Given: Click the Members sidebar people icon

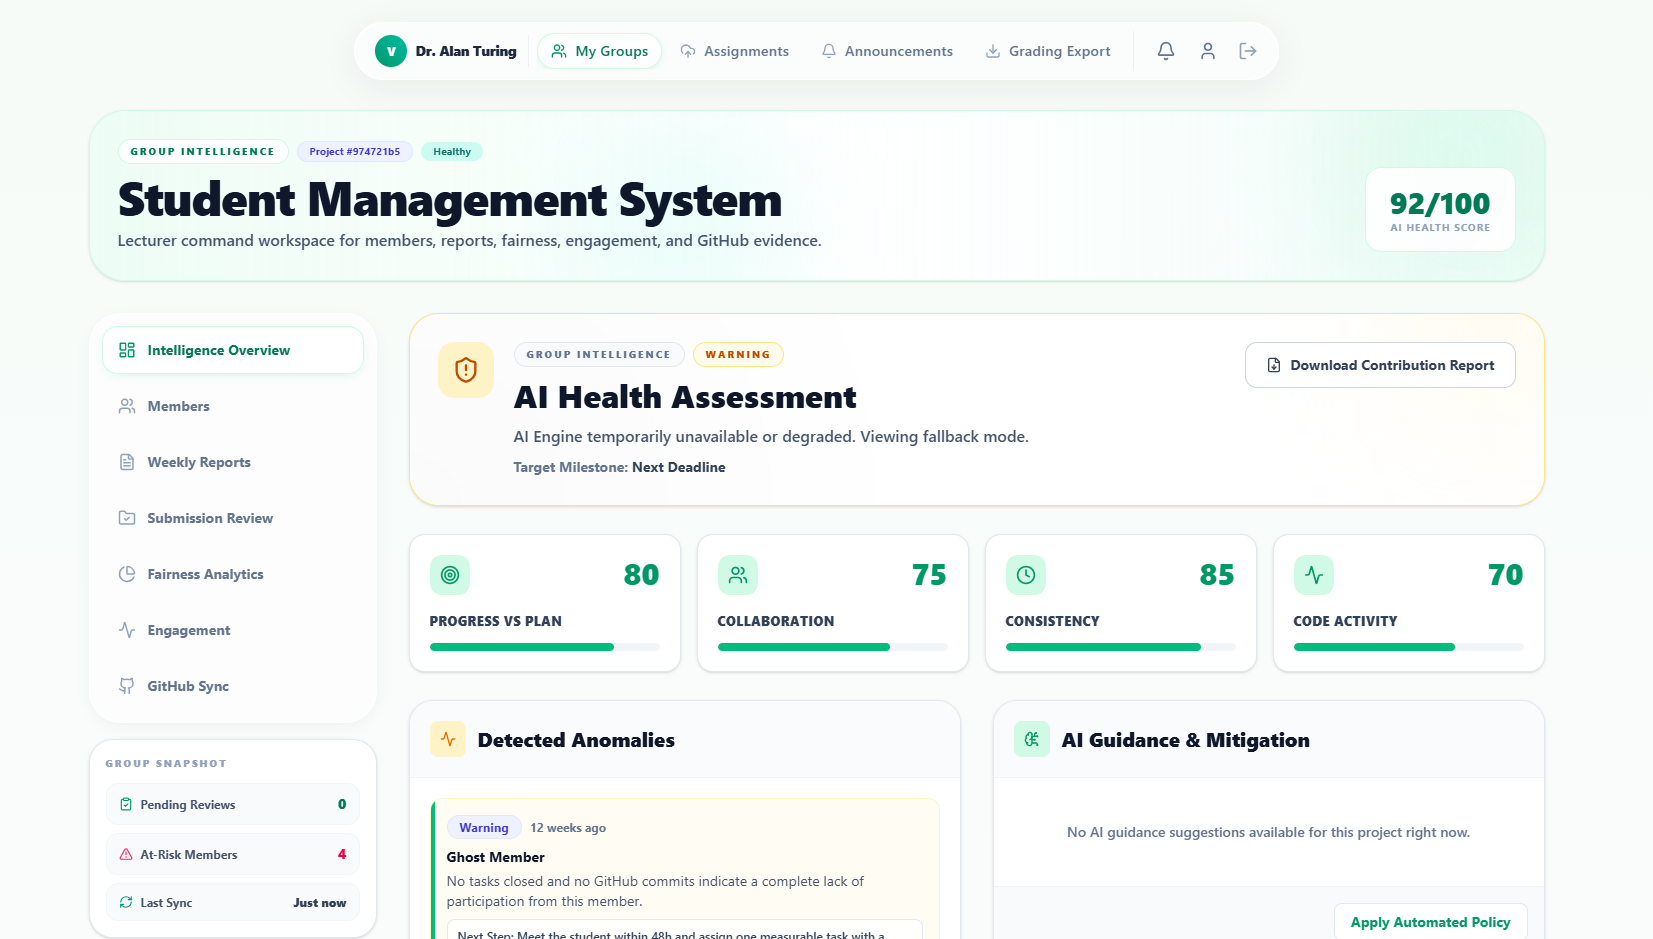Looking at the screenshot, I should [x=127, y=406].
